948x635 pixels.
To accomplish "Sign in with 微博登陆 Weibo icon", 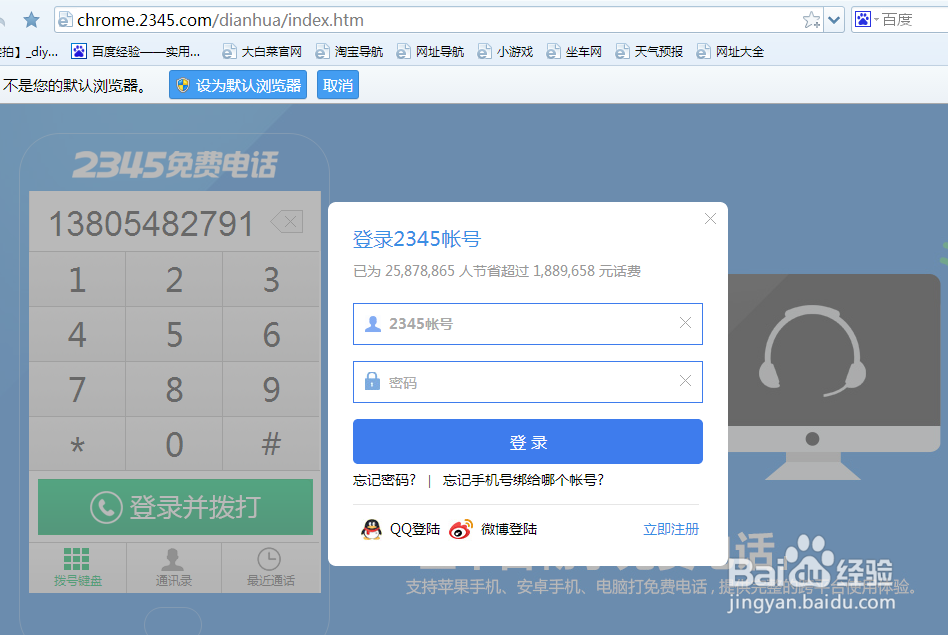I will tap(493, 529).
